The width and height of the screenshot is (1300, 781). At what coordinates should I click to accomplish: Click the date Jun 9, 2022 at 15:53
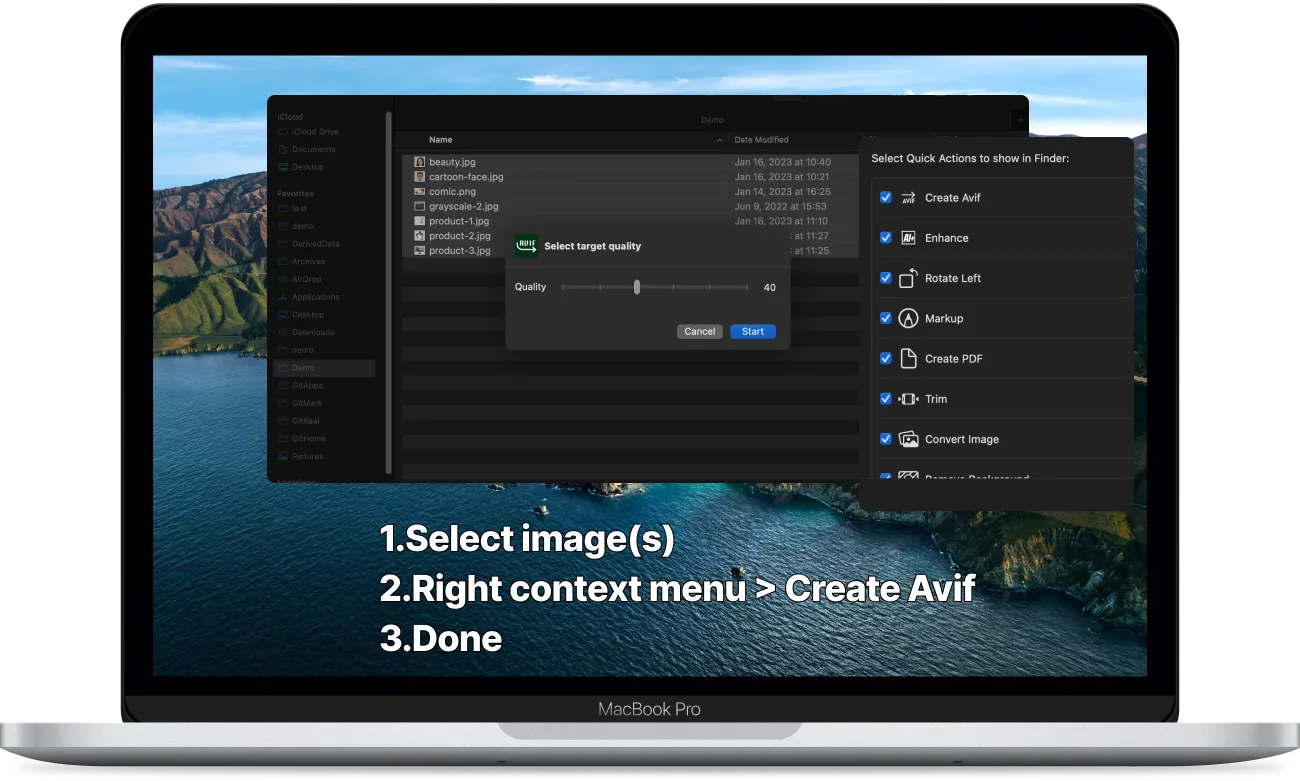[x=780, y=206]
